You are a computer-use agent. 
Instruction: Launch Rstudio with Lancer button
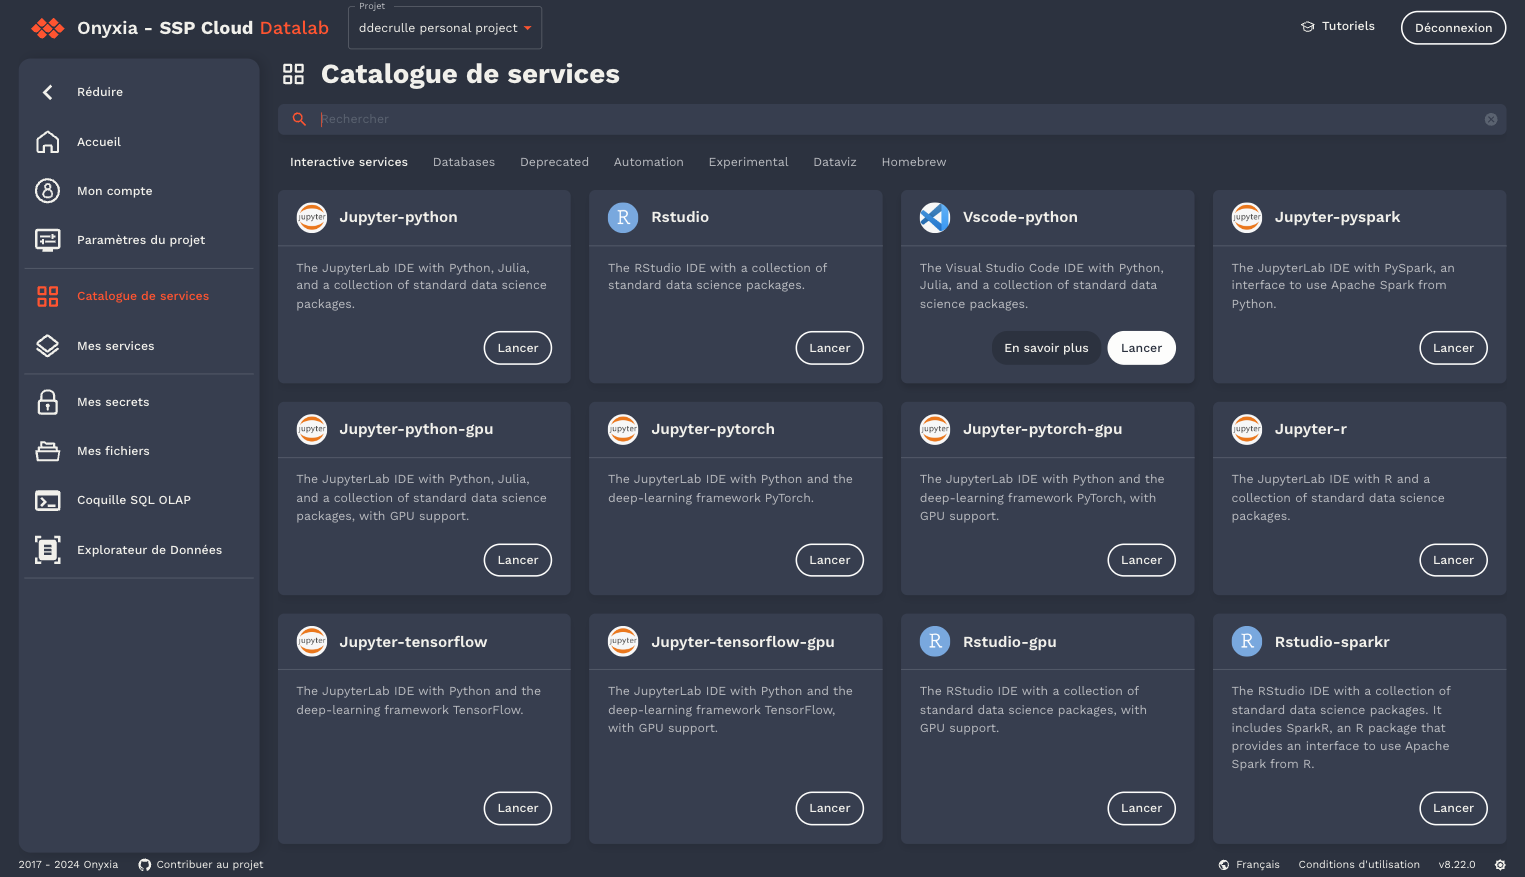pos(830,348)
